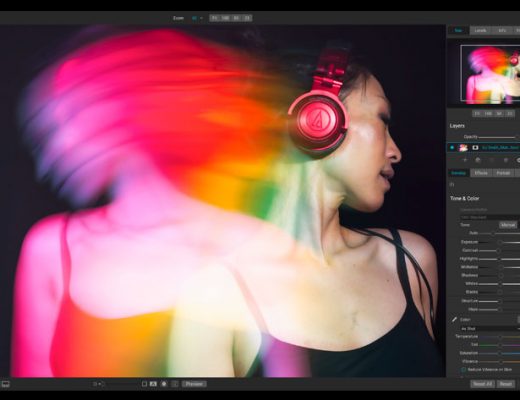Adjust the Highlights slider

click(500, 259)
